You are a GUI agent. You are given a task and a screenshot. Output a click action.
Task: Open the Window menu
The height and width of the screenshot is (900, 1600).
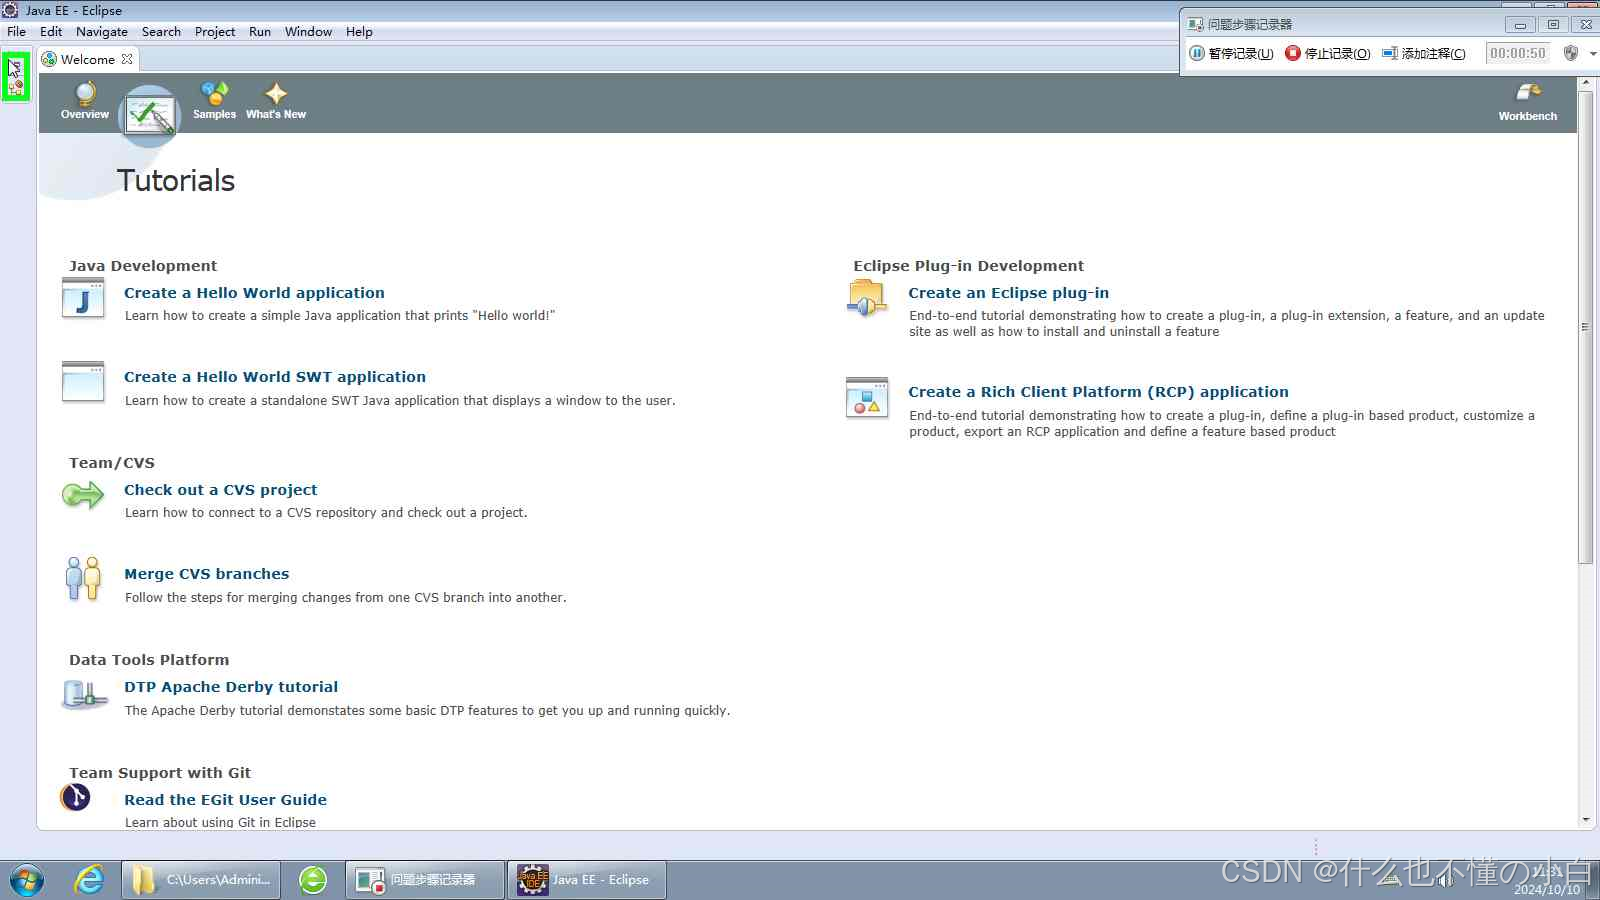point(308,32)
